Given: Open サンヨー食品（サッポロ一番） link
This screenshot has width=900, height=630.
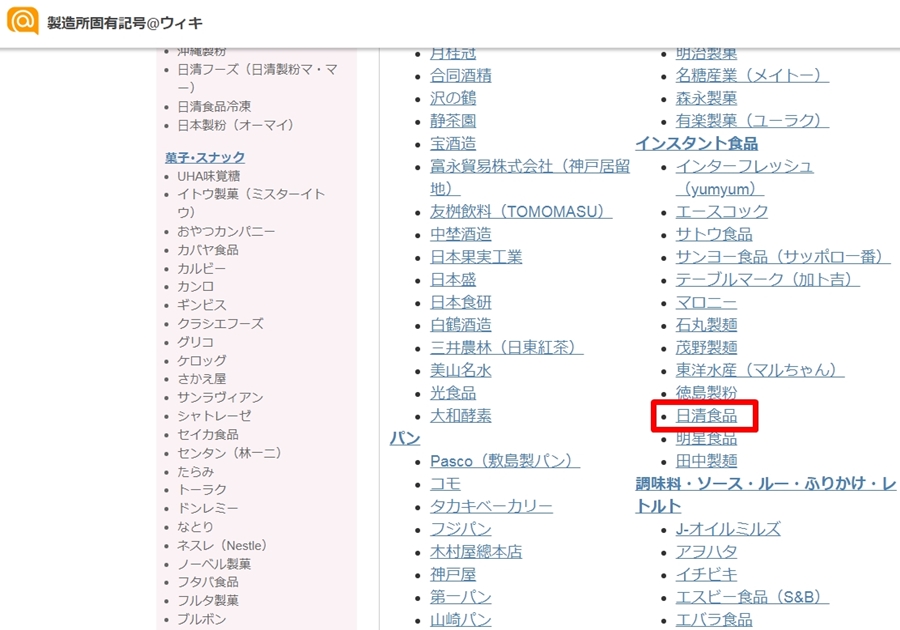Looking at the screenshot, I should pos(783,256).
